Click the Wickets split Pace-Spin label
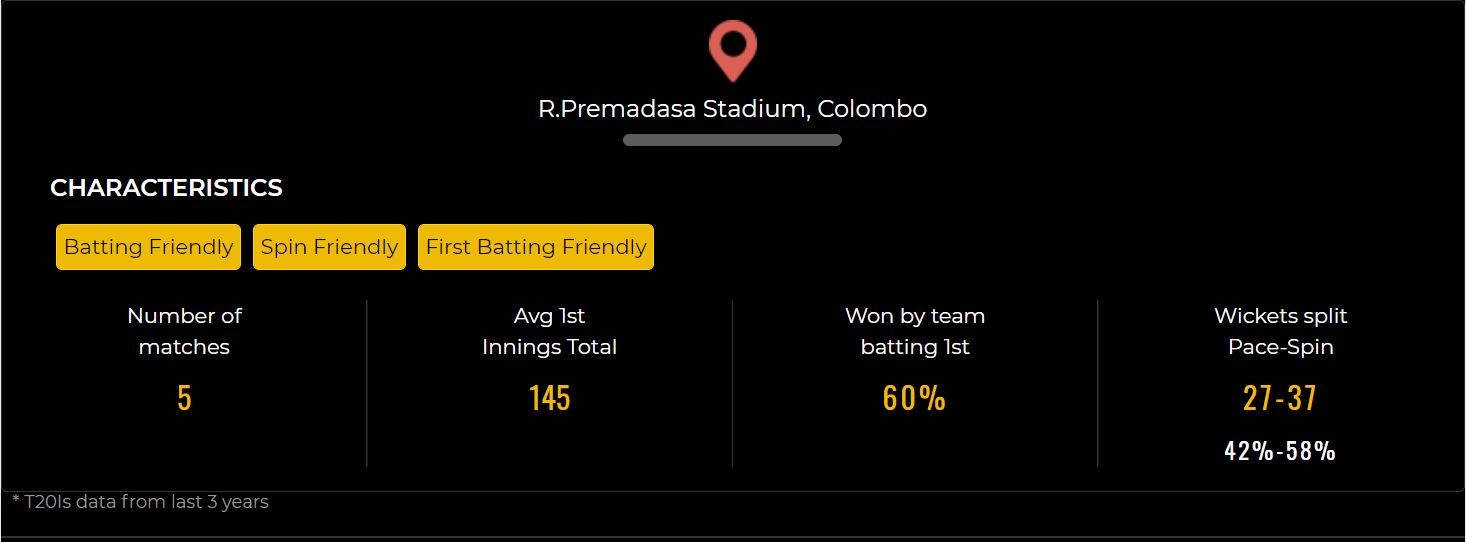This screenshot has width=1466, height=542. (1280, 331)
